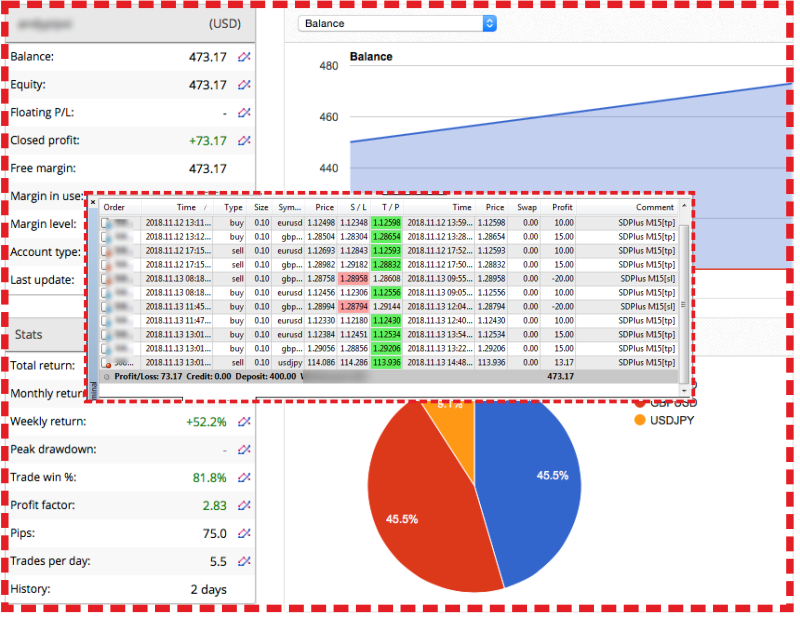Sort trade table by Size column
Viewport: 800px width, 618px height.
point(261,207)
